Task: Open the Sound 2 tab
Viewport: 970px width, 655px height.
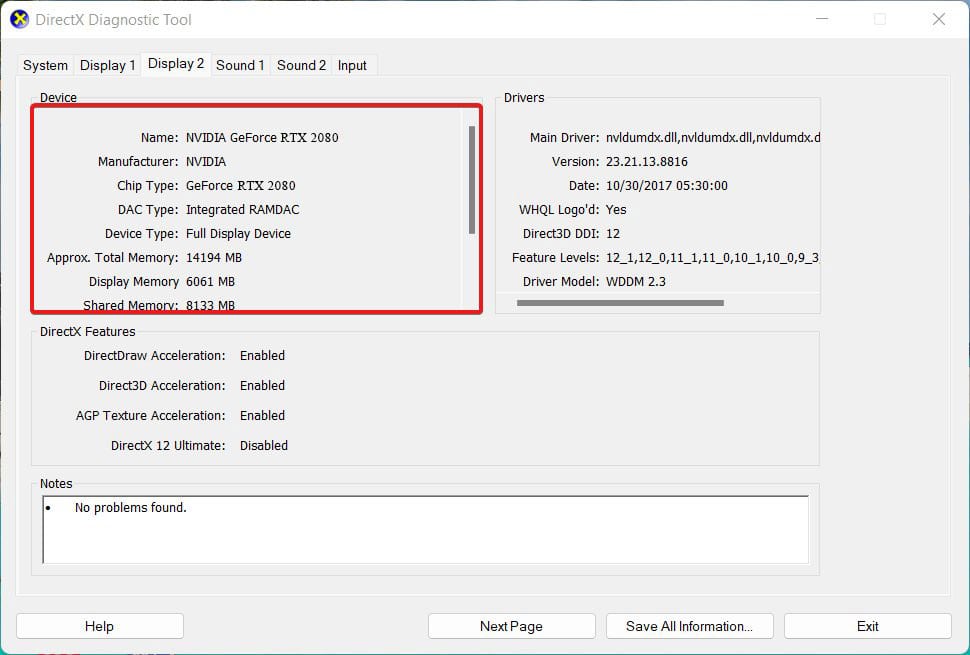Action: coord(301,65)
